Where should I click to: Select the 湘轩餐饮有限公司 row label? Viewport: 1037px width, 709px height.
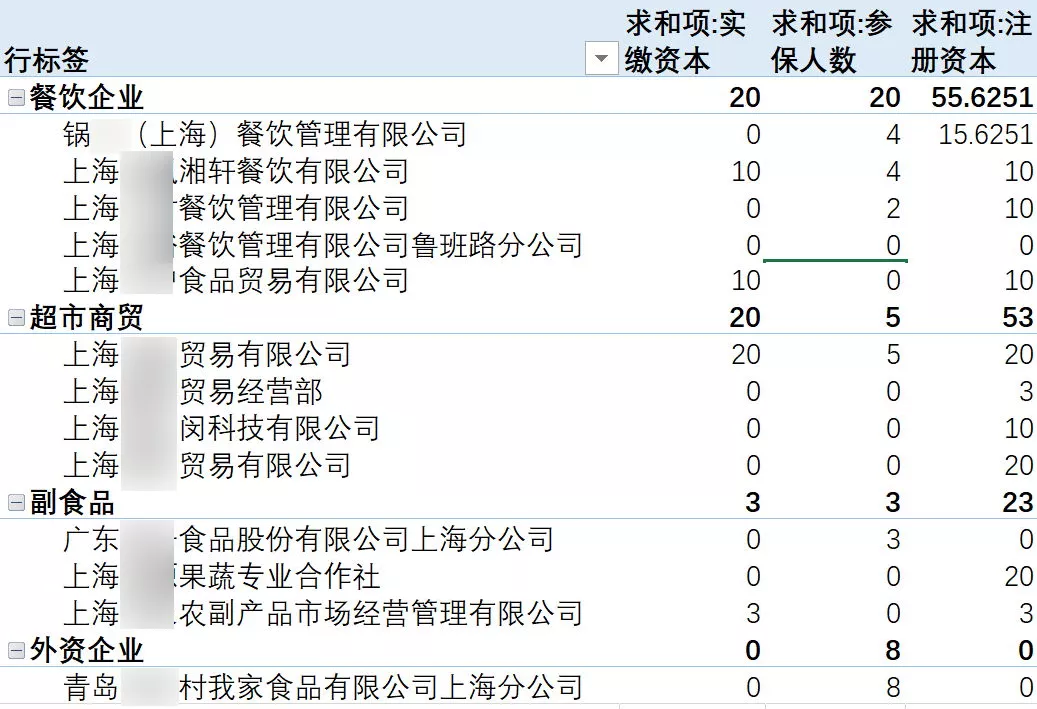point(290,172)
